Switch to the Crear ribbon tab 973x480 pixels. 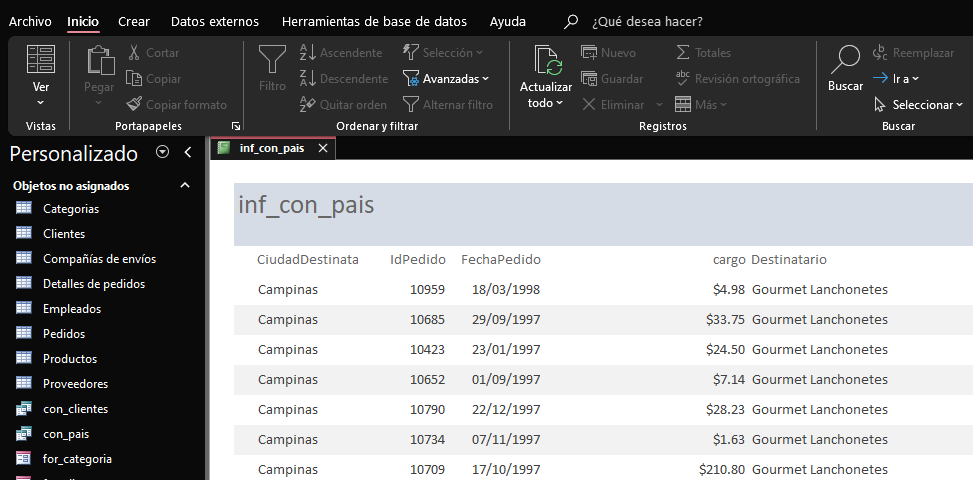pos(134,22)
